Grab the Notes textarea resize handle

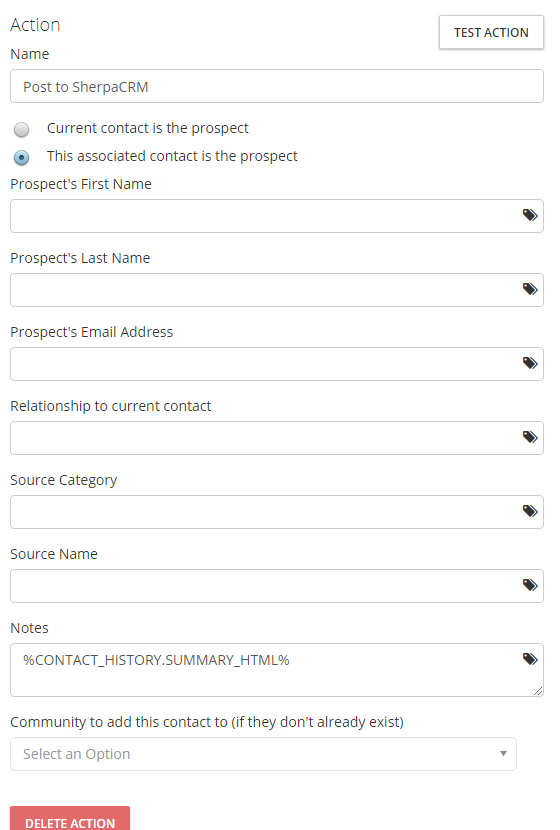click(x=538, y=691)
